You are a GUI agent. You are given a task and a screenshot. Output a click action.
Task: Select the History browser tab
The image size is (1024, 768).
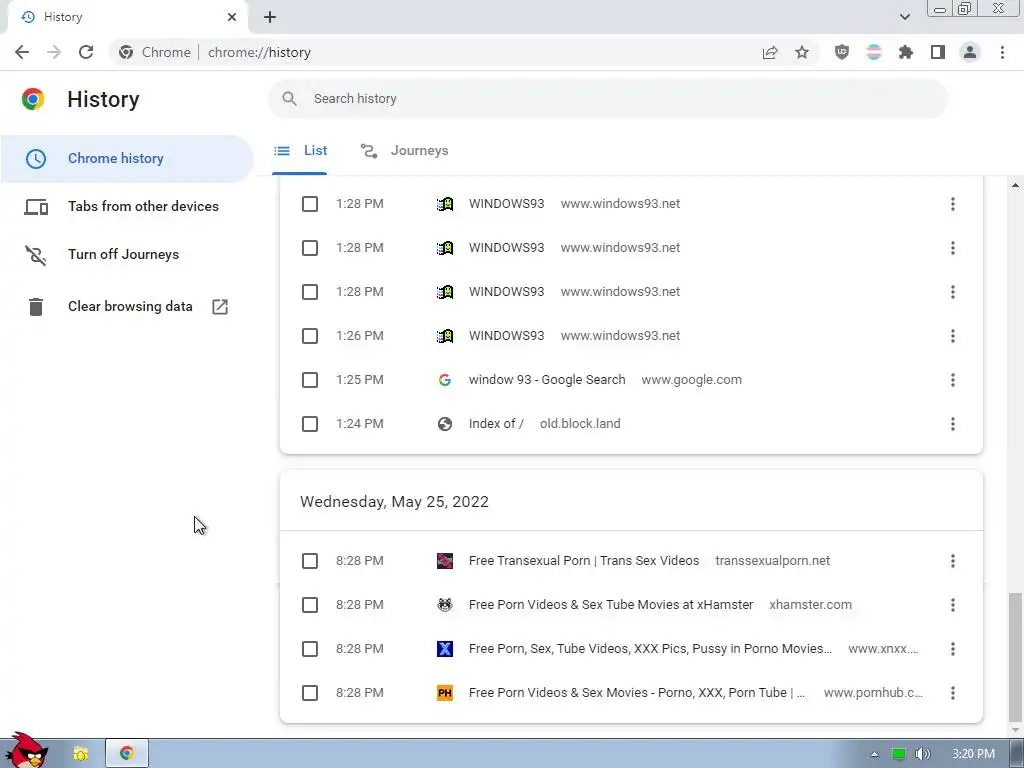[x=127, y=18]
